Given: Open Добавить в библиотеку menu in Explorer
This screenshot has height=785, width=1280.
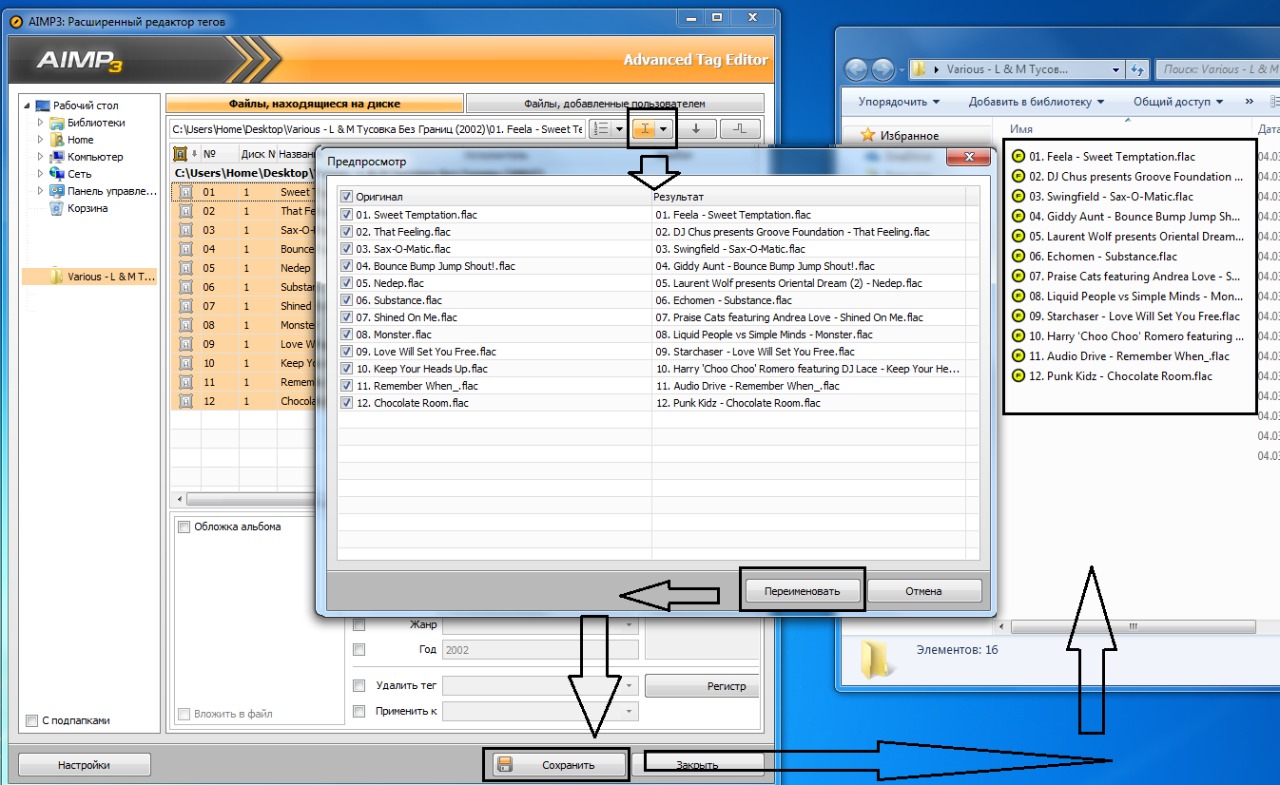Looking at the screenshot, I should pyautogui.click(x=1036, y=102).
